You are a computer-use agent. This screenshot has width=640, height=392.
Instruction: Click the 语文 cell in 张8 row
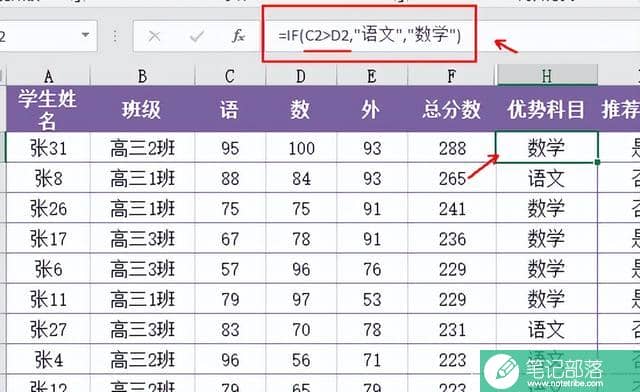547,178
